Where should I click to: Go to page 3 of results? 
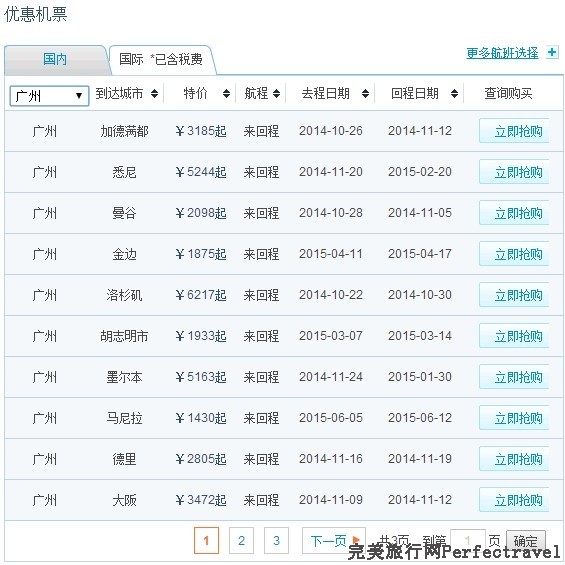276,540
